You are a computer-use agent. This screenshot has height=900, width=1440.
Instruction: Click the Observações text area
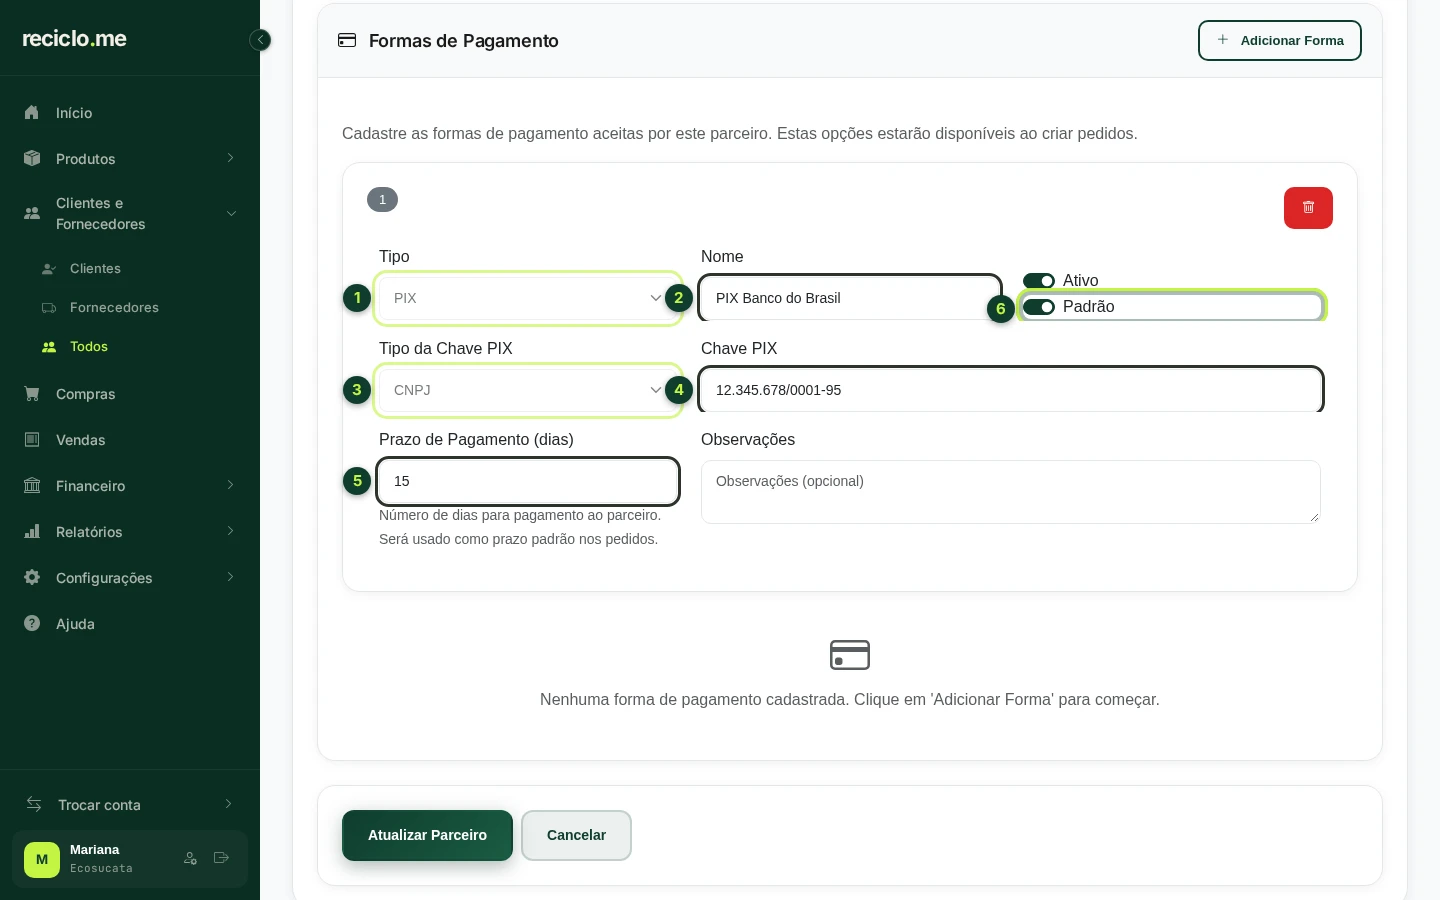(1011, 492)
